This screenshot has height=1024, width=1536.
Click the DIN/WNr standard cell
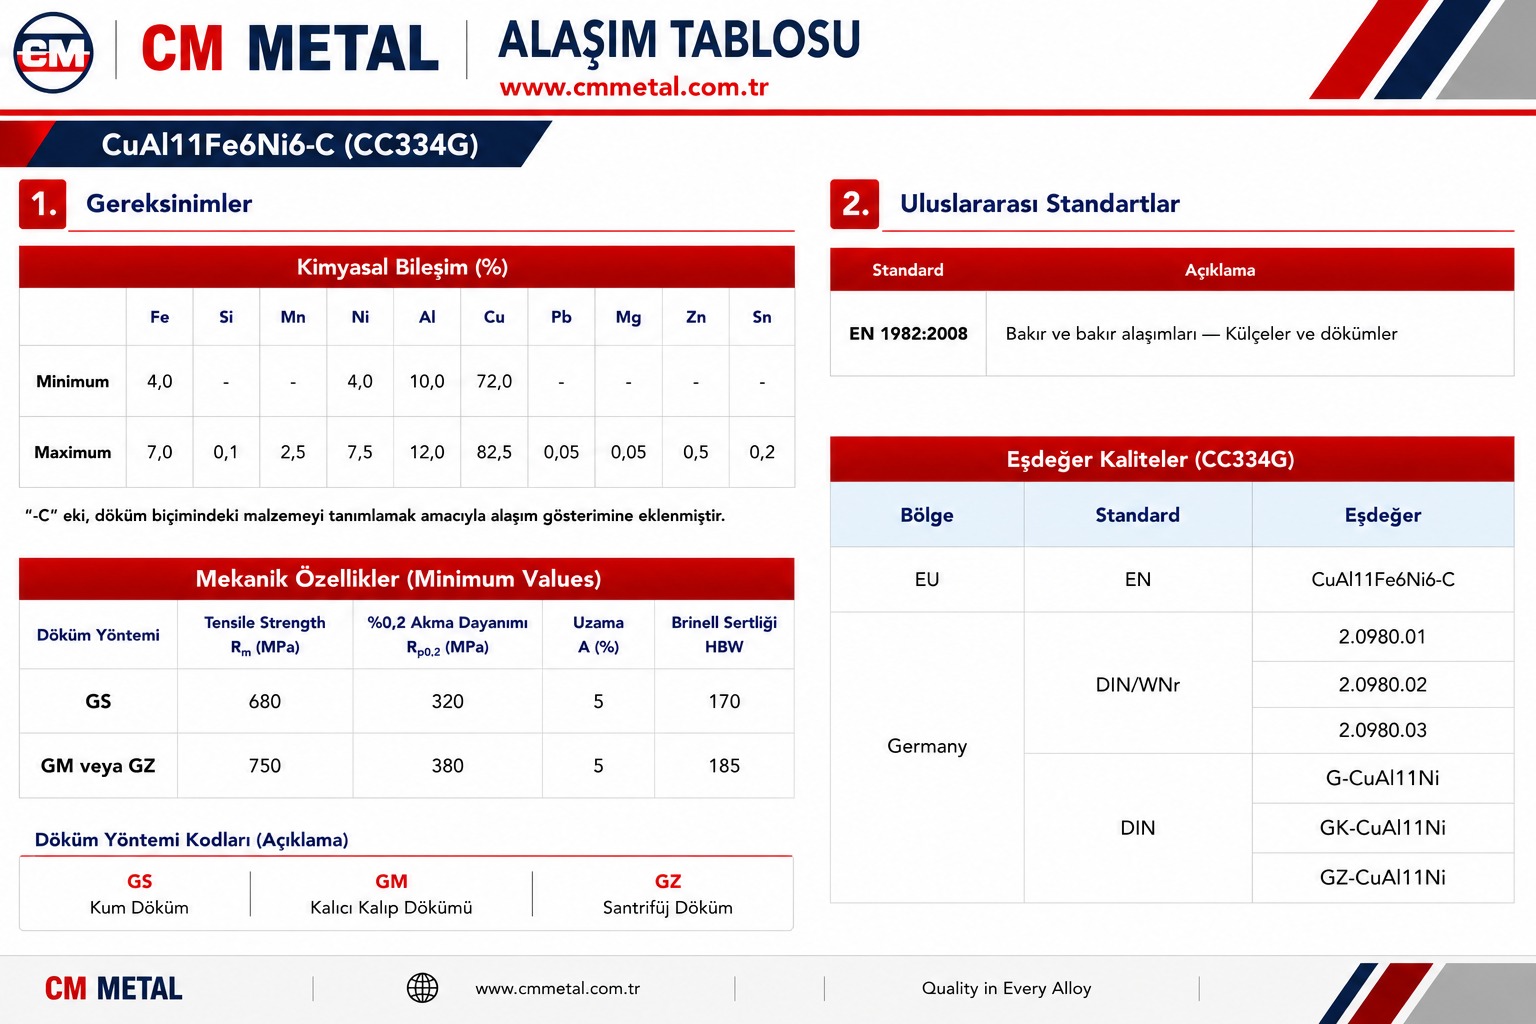[x=1138, y=685]
